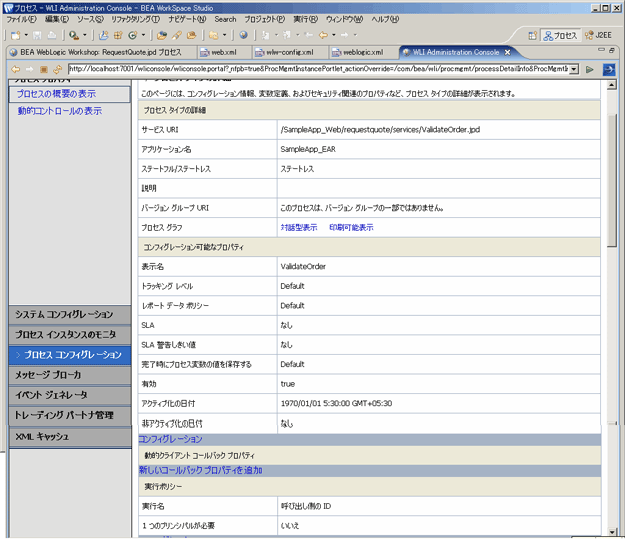
Task: Switch to the wlw-config.xml editor tab
Action: 290,52
